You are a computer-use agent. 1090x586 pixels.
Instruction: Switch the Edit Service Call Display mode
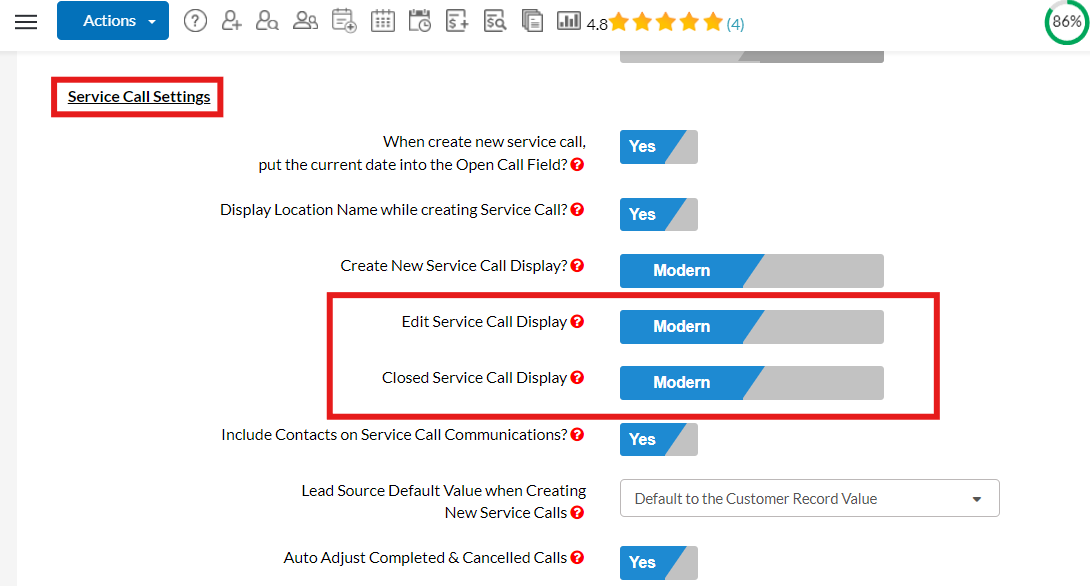751,327
